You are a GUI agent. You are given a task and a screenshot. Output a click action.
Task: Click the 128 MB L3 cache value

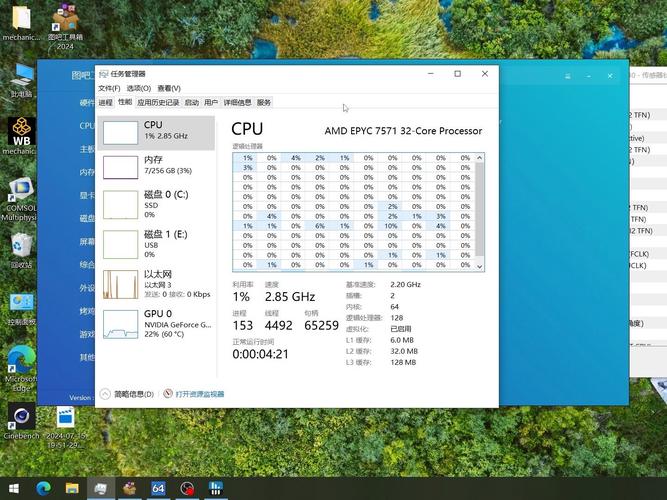pyautogui.click(x=403, y=363)
